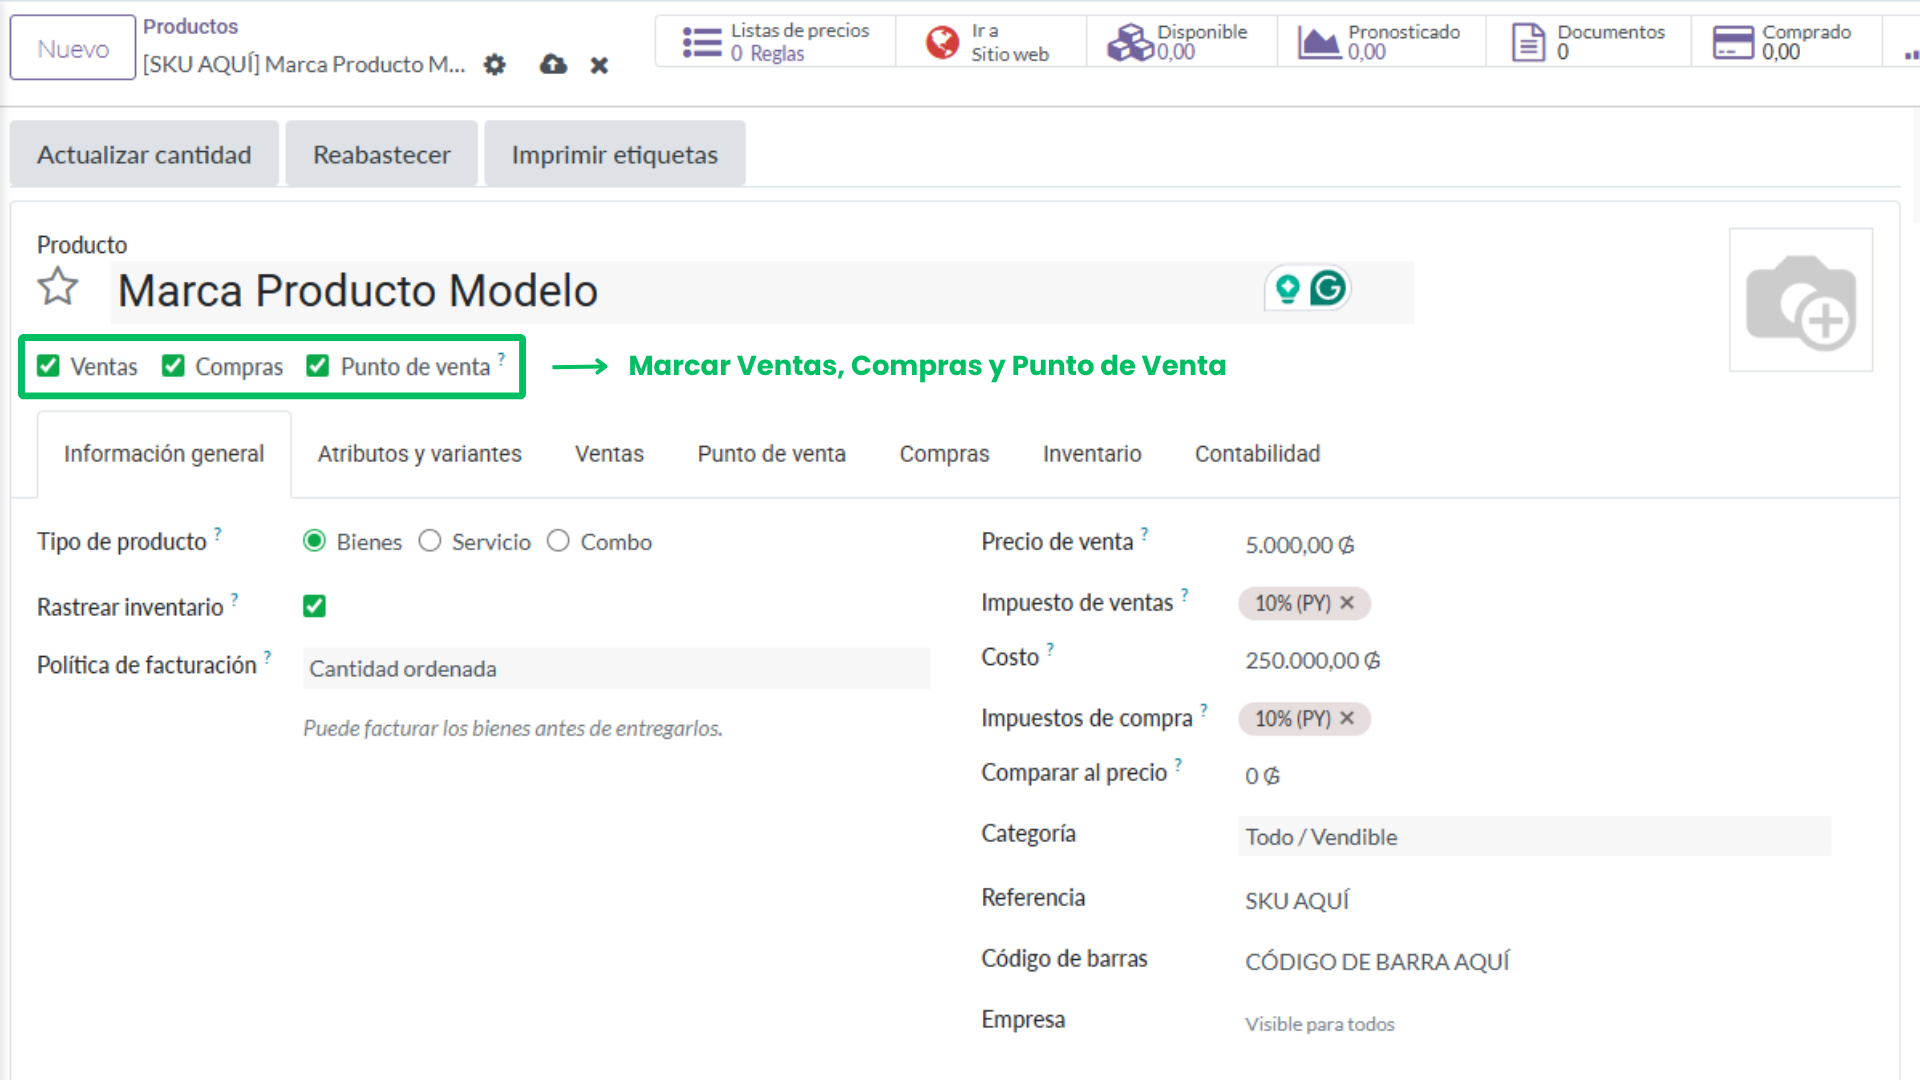View Pronosticado forecast chart icon

1320,42
